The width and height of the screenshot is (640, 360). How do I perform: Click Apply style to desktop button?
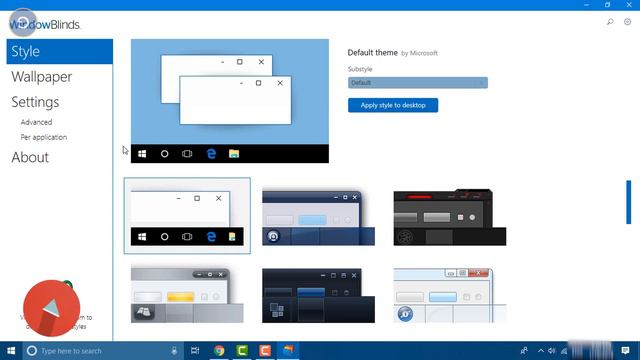click(x=393, y=105)
